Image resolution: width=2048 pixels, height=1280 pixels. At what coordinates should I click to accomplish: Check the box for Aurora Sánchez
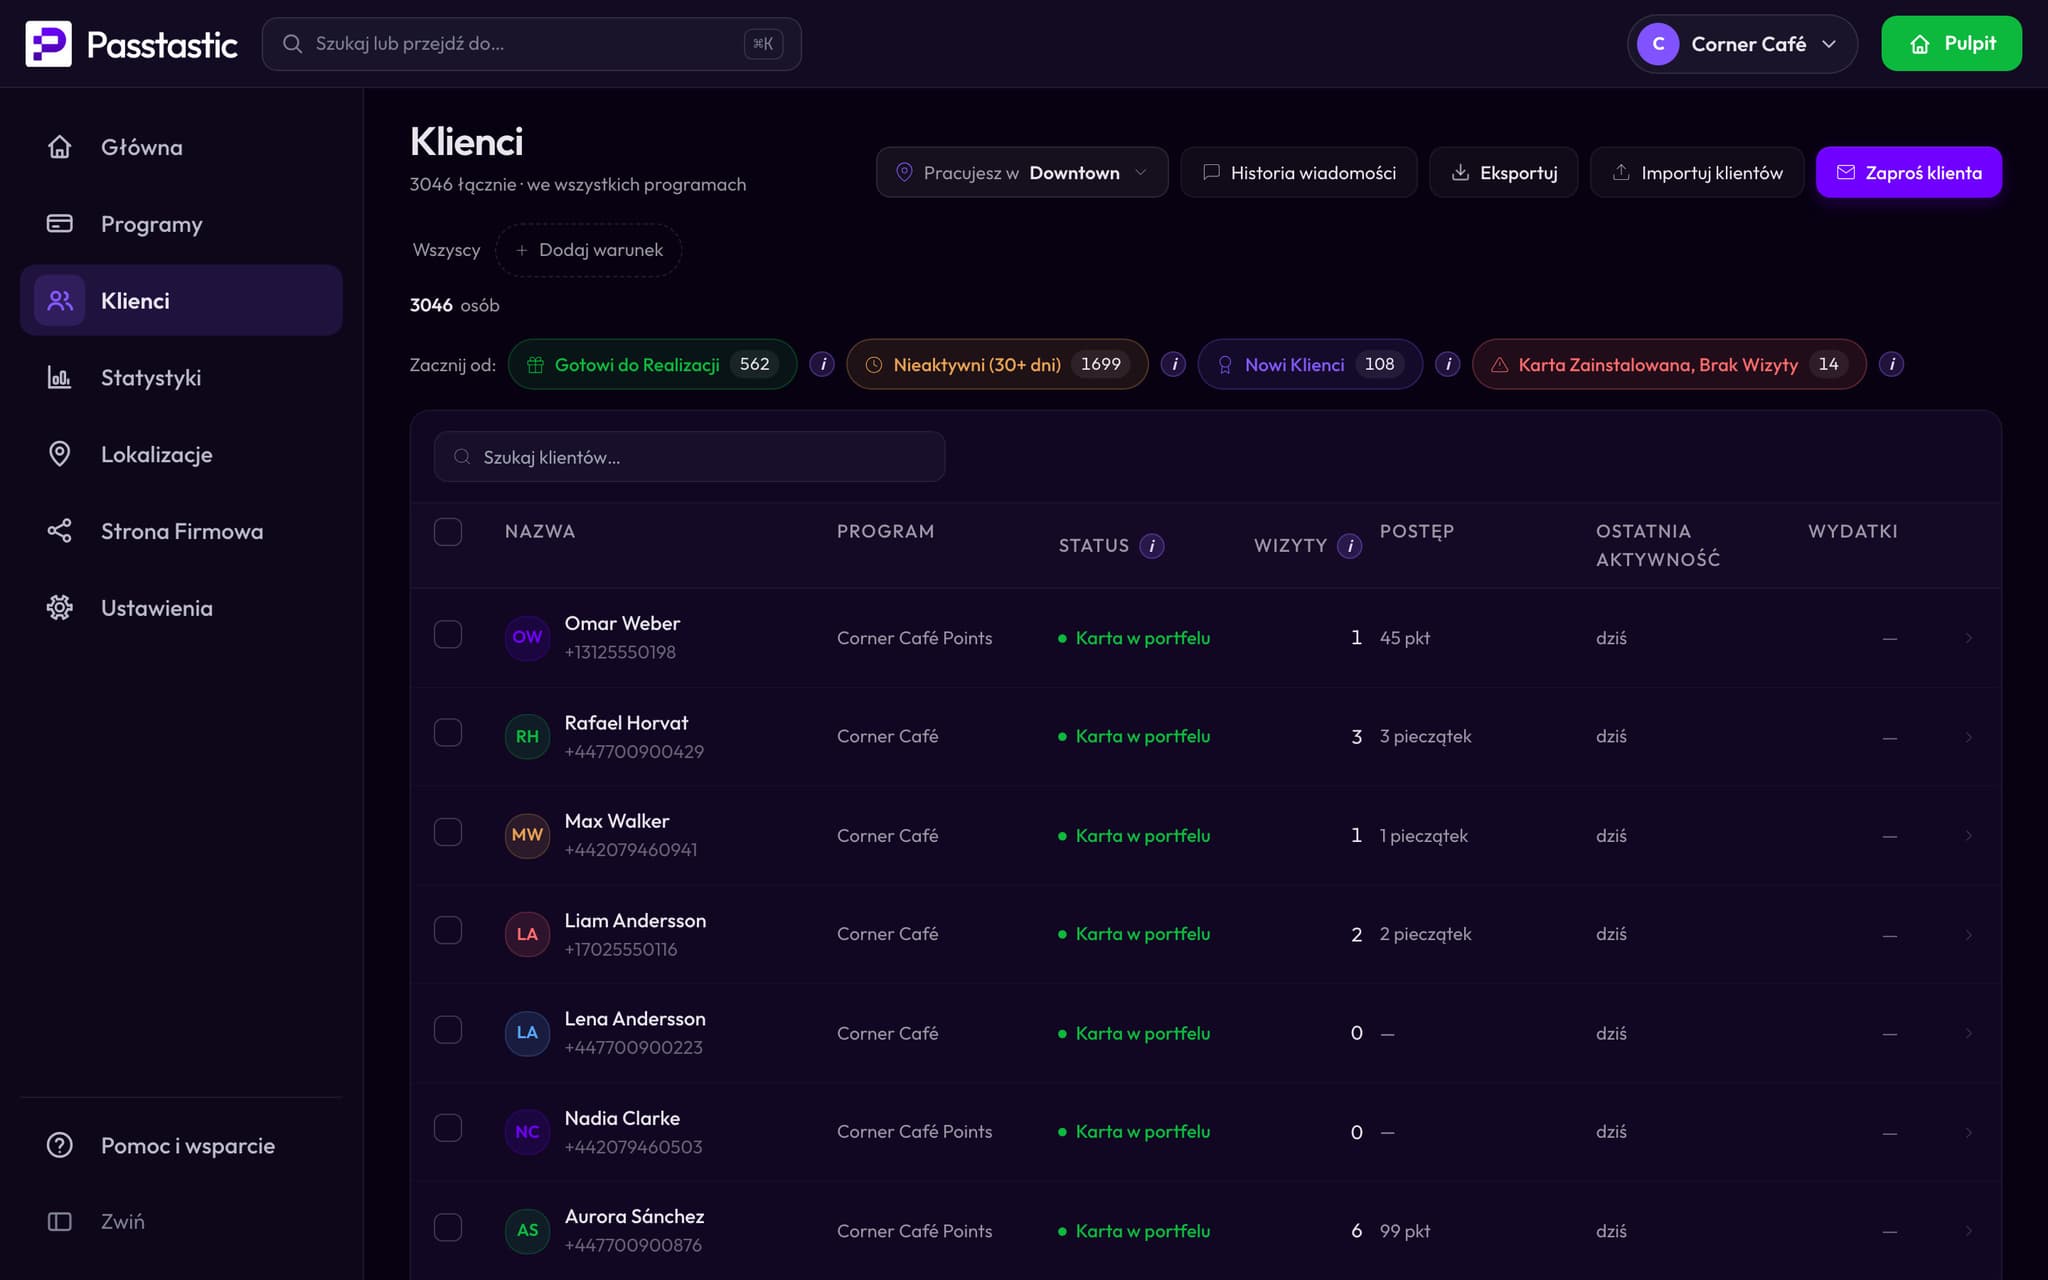point(448,1227)
